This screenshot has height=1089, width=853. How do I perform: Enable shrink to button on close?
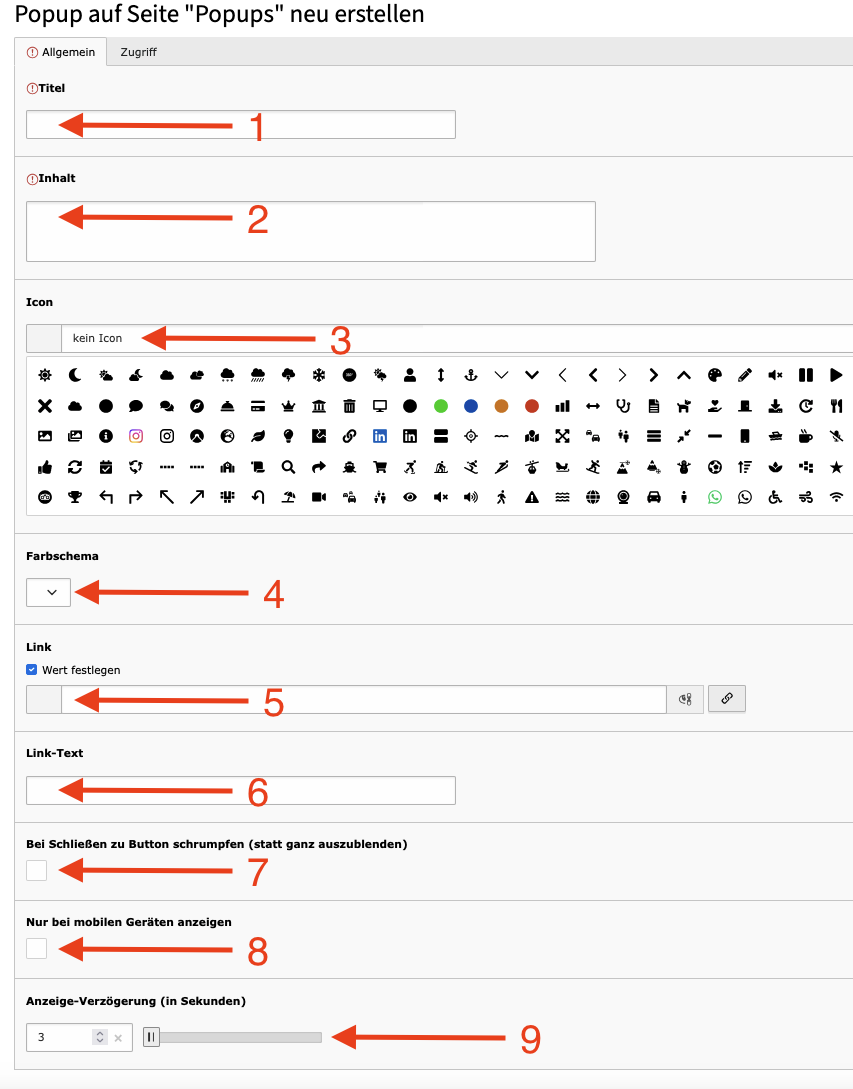coord(37,870)
